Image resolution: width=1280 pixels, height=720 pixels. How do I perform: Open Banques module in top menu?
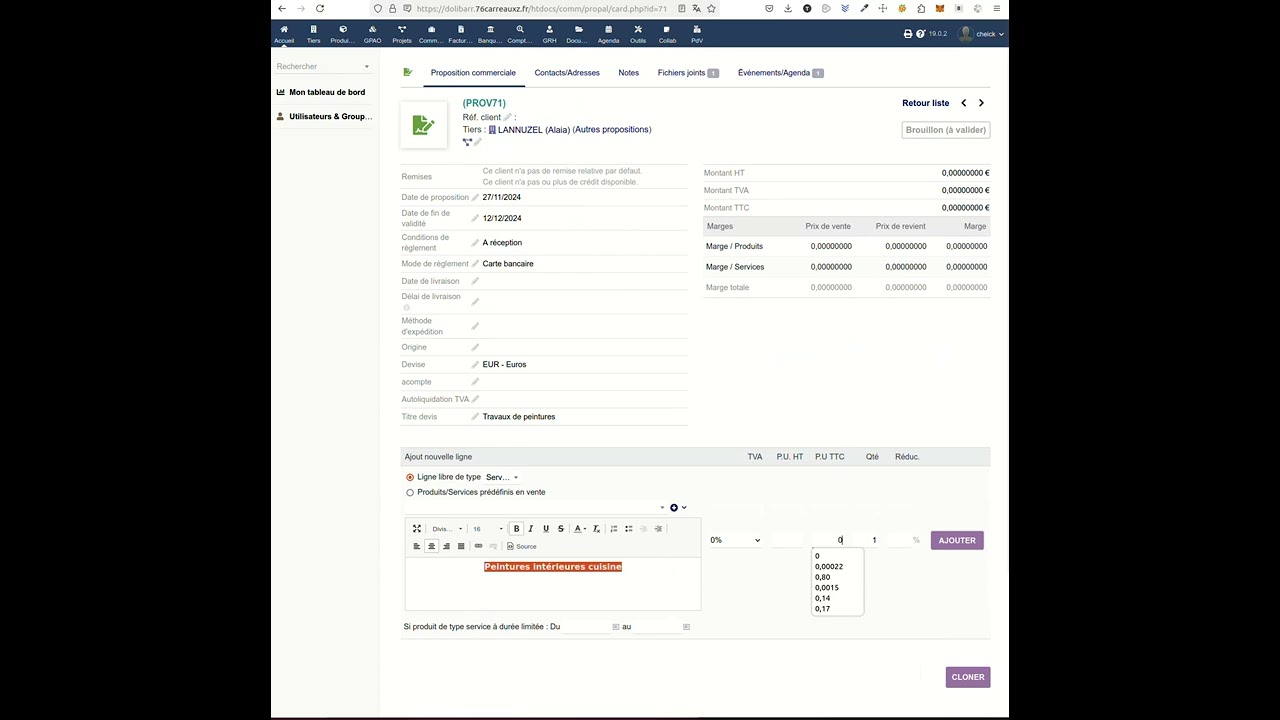pos(490,34)
